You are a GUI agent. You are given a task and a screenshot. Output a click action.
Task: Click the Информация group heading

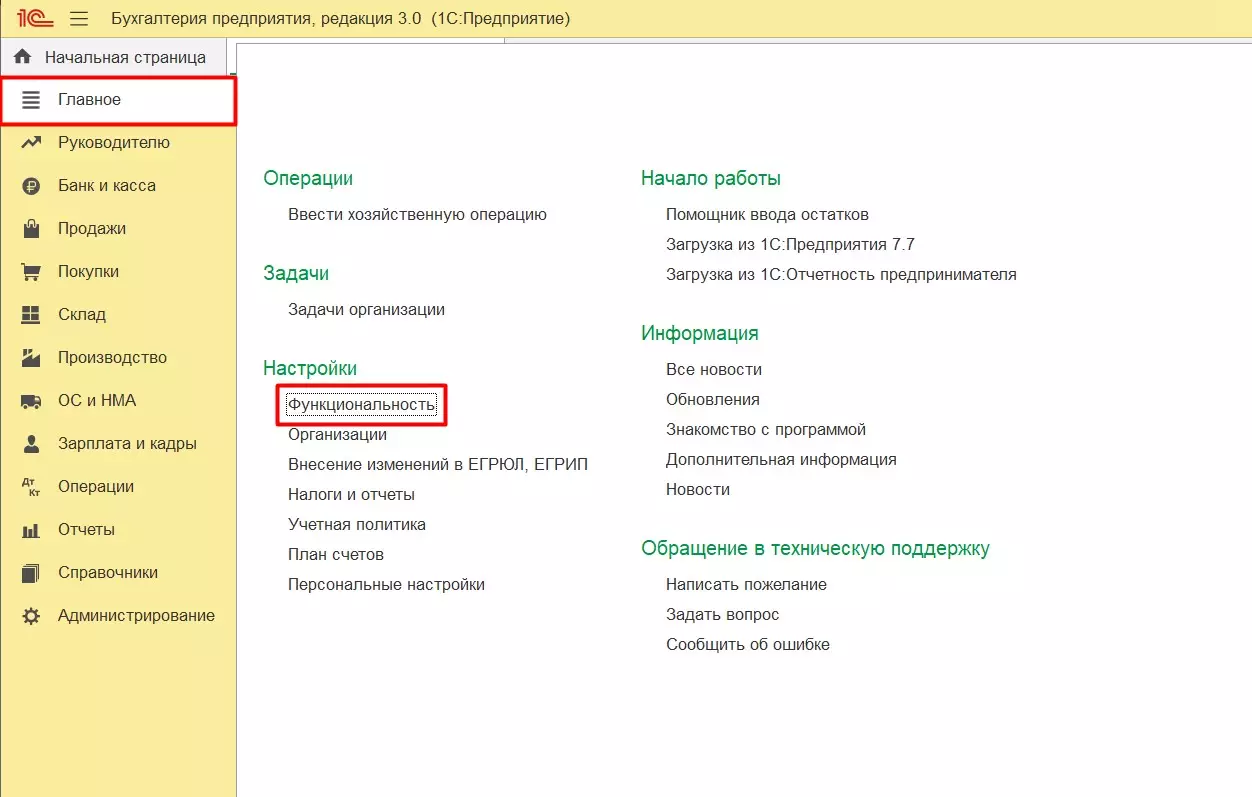coord(700,334)
